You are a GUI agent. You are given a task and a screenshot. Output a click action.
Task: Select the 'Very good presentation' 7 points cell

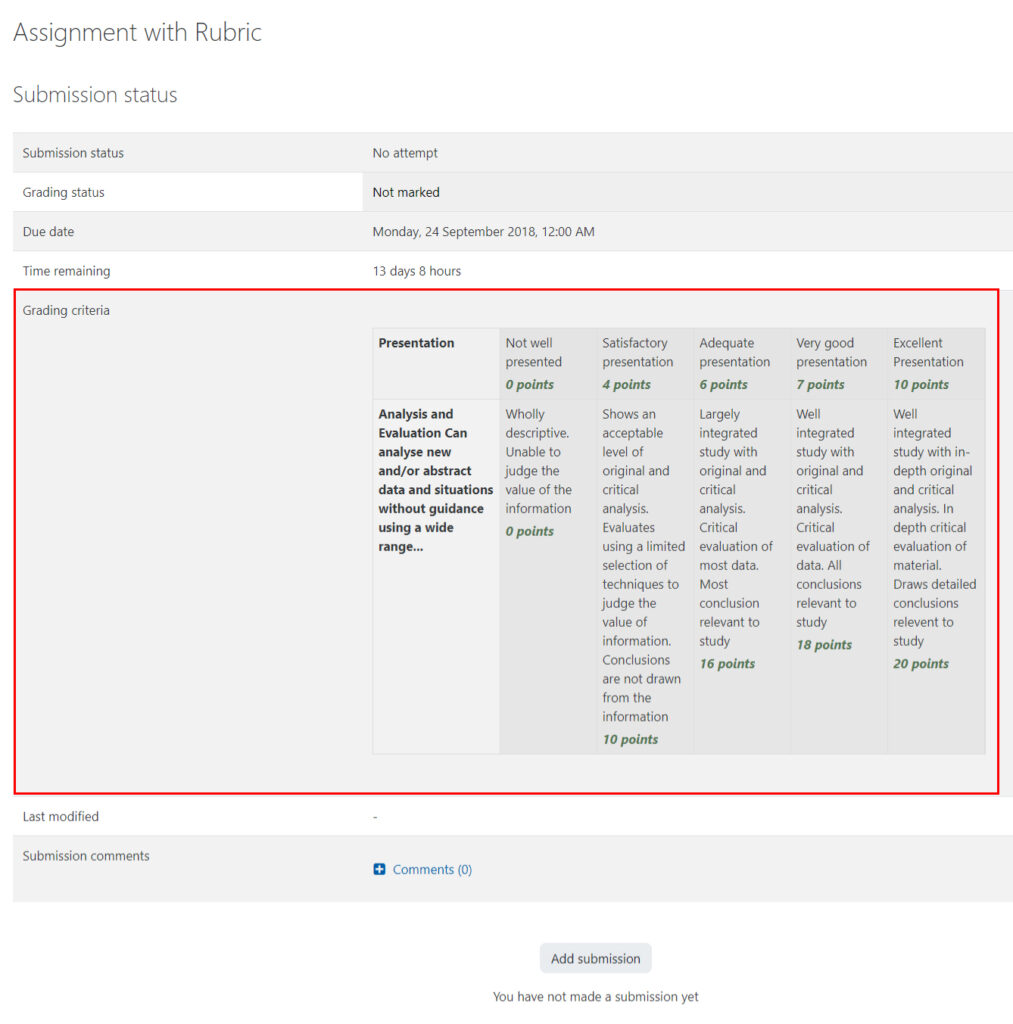coord(834,363)
